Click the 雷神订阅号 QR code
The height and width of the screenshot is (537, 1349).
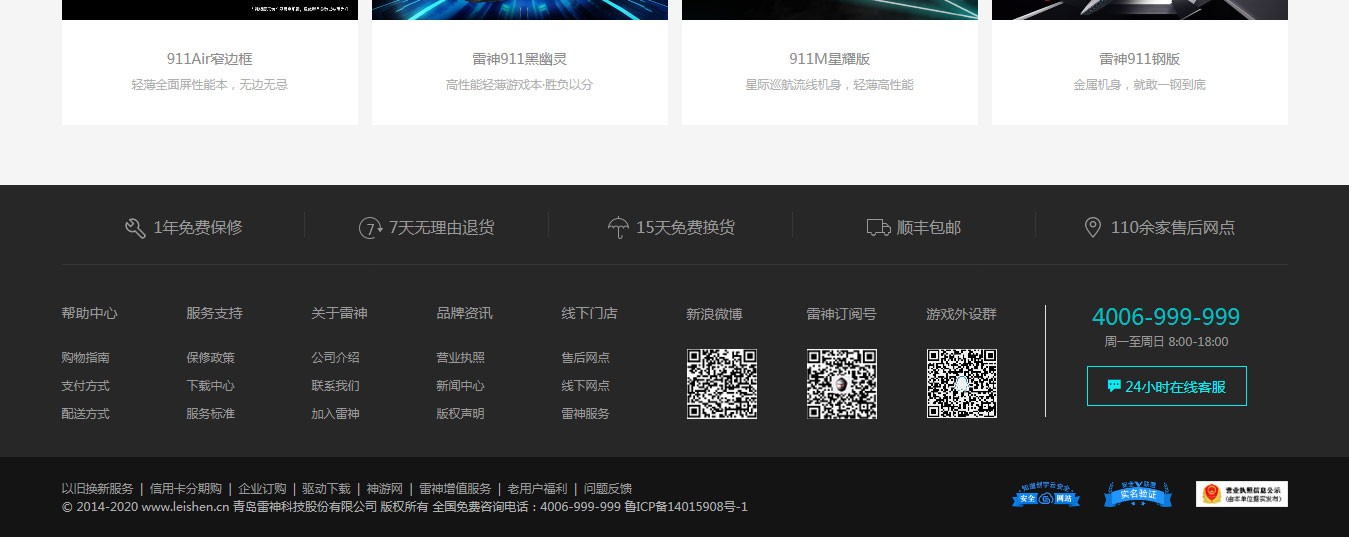(842, 384)
